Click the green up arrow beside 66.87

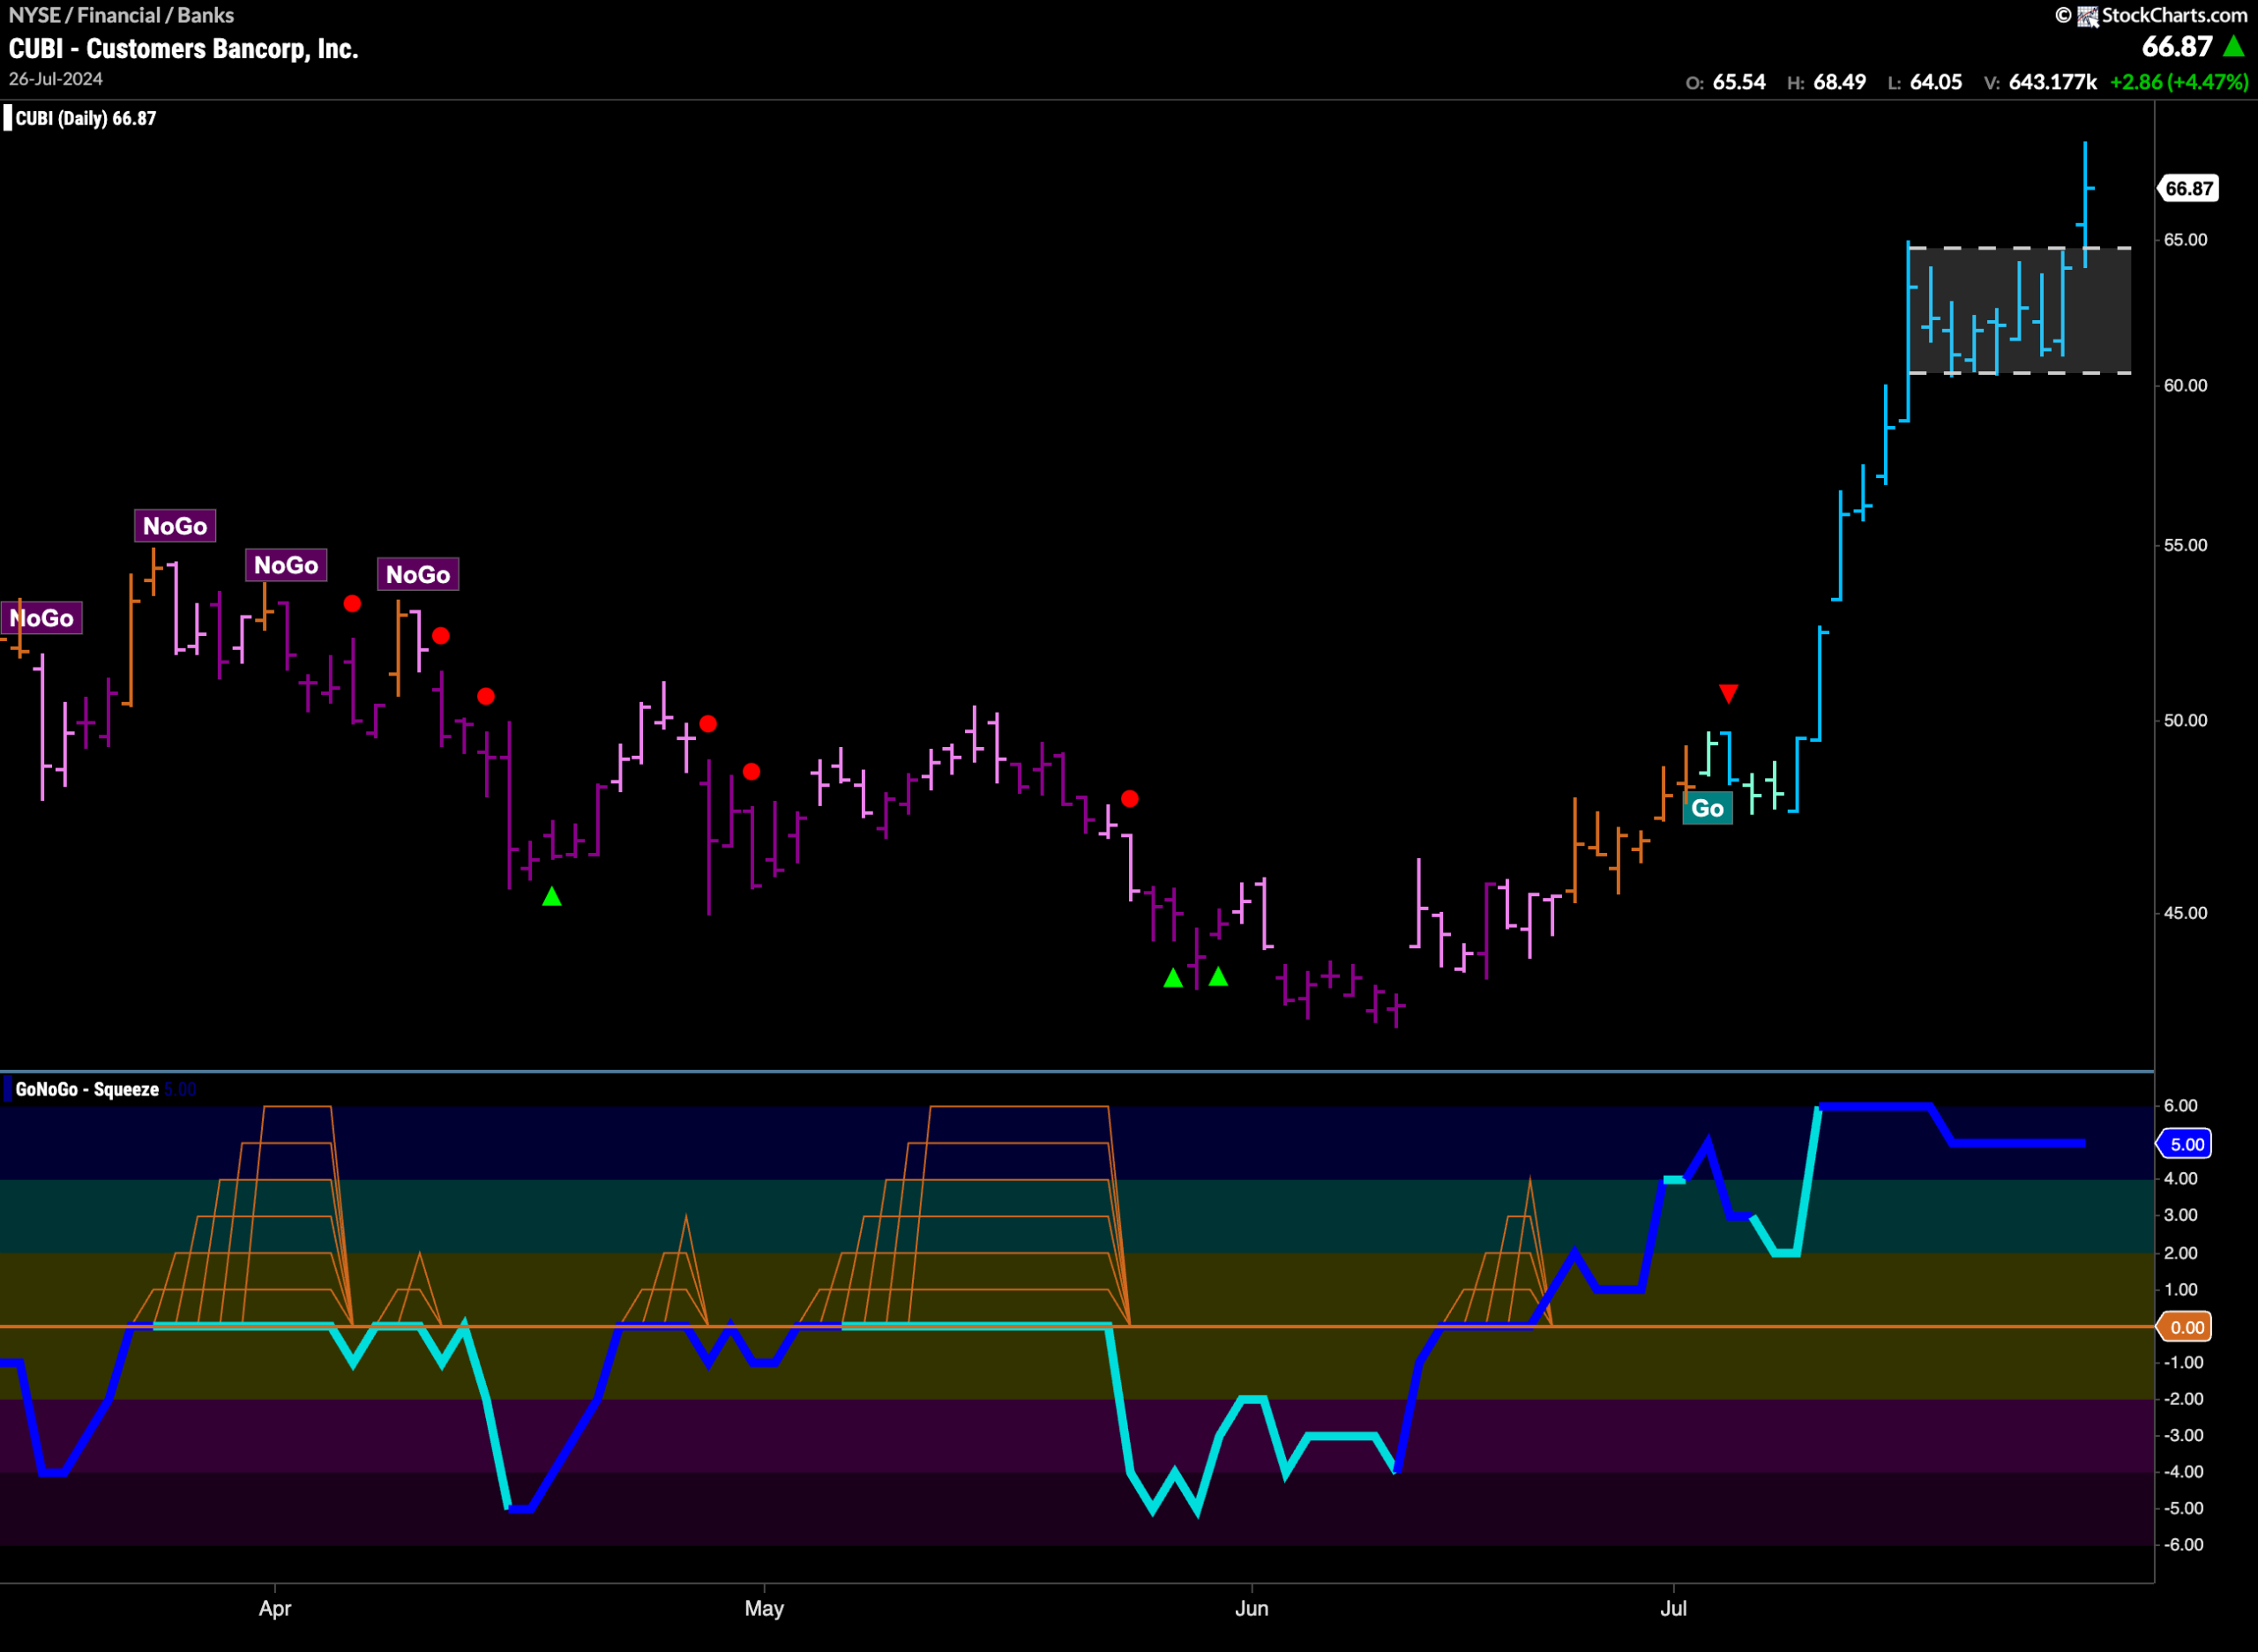coord(2234,46)
